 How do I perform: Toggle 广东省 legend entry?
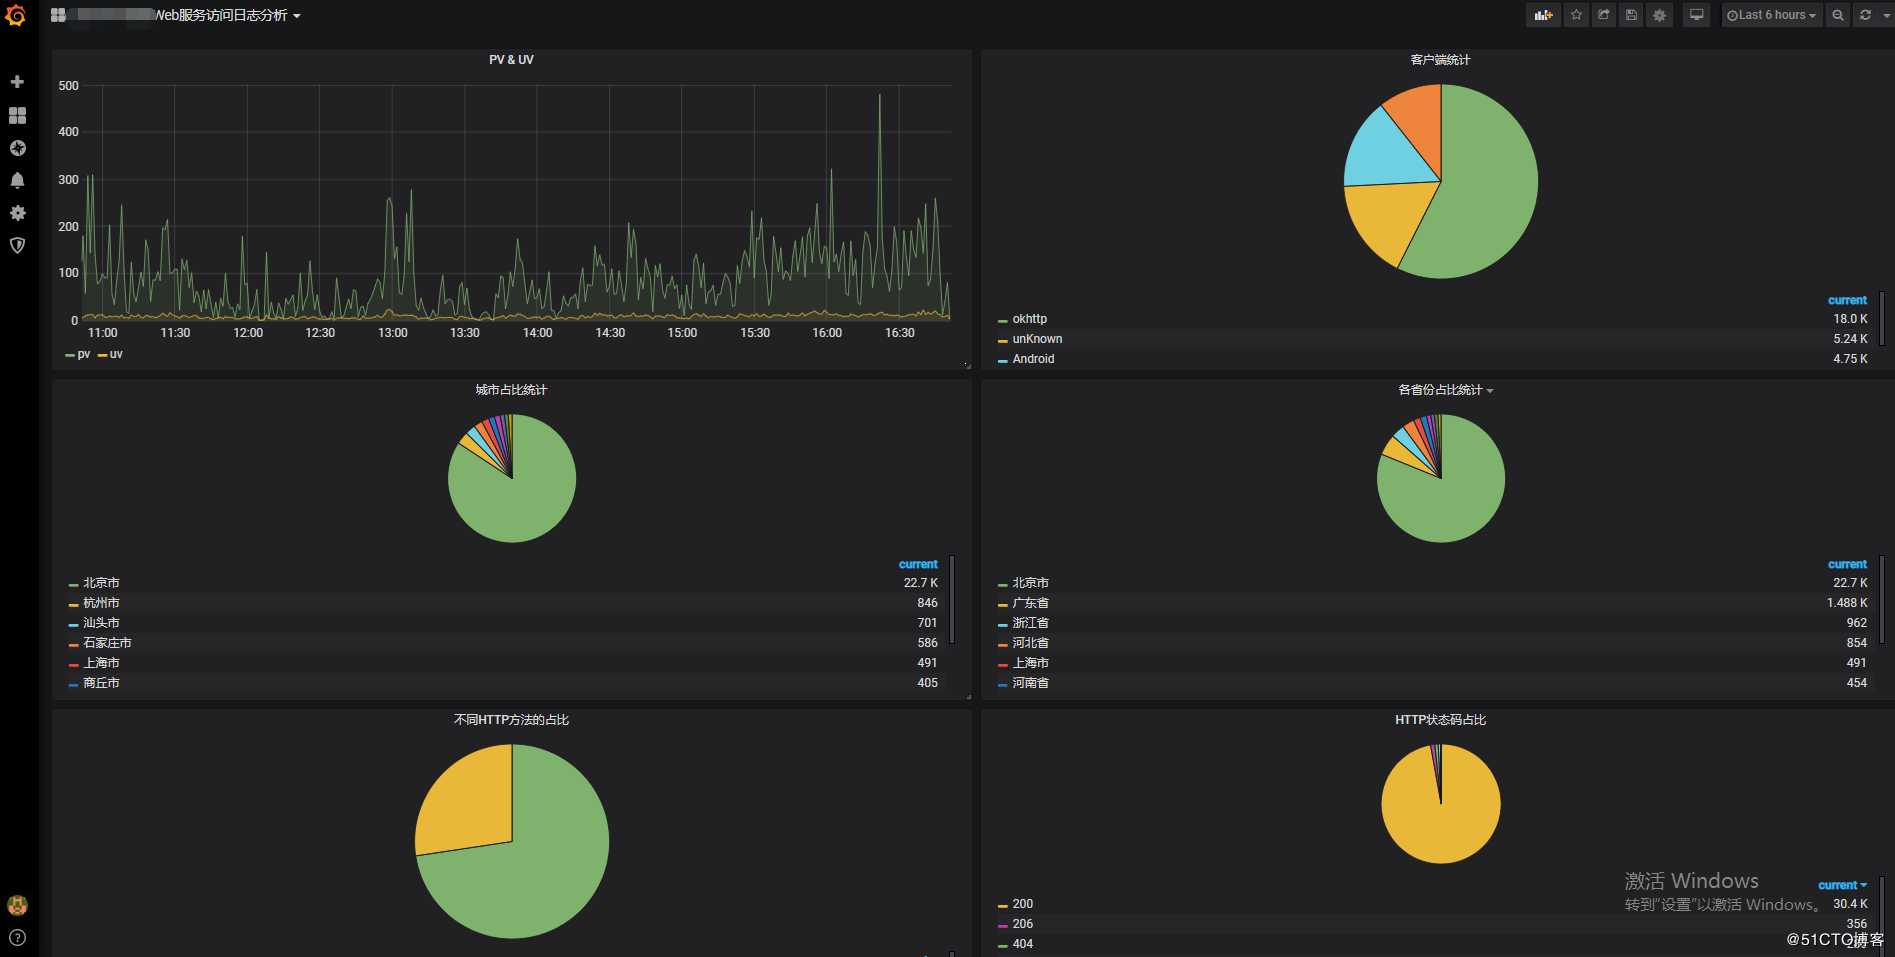click(1030, 603)
